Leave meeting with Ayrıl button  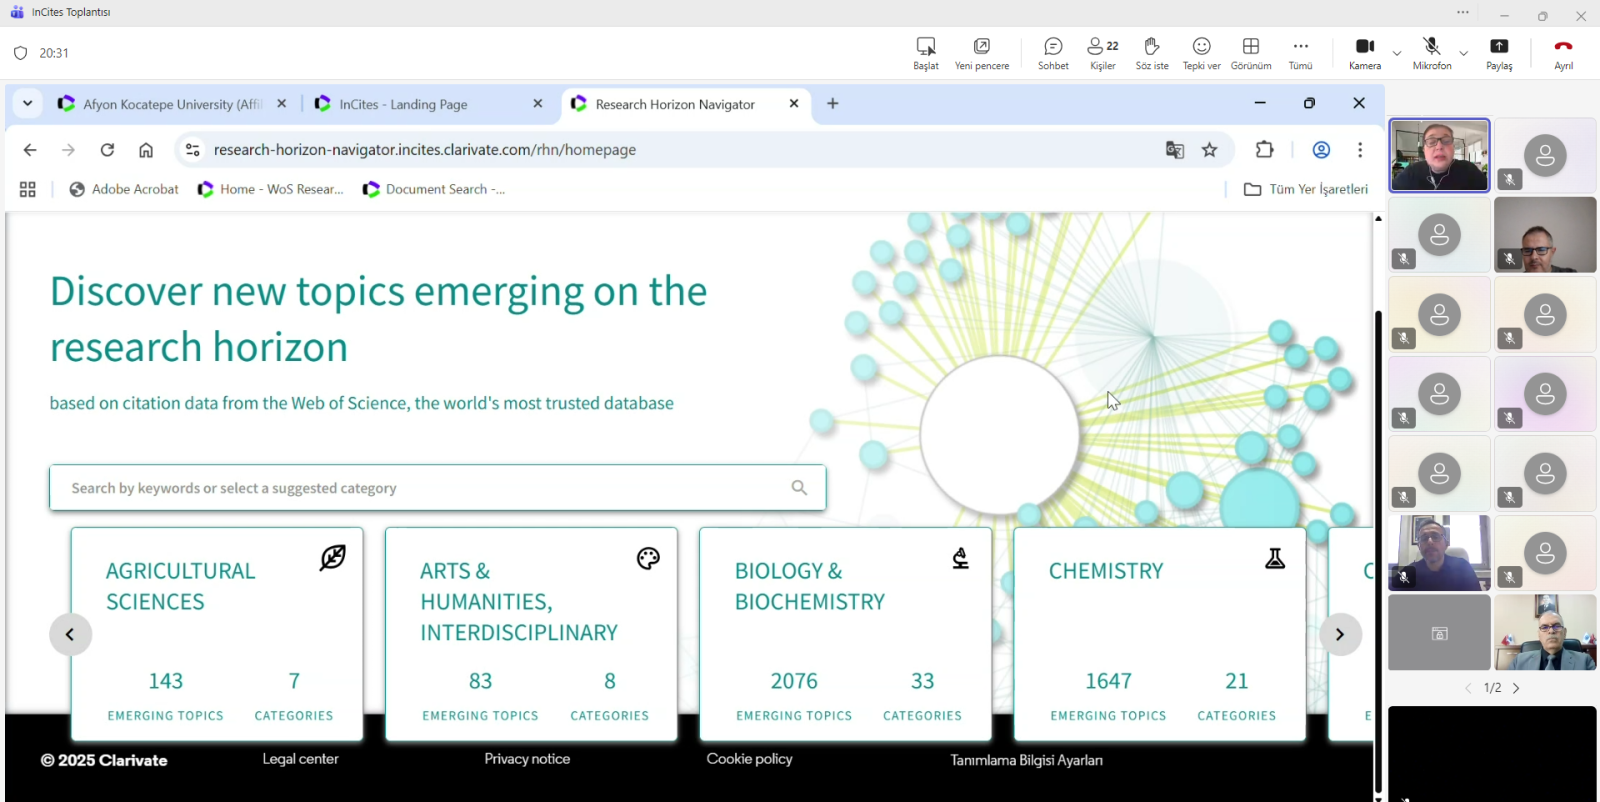pos(1563,53)
